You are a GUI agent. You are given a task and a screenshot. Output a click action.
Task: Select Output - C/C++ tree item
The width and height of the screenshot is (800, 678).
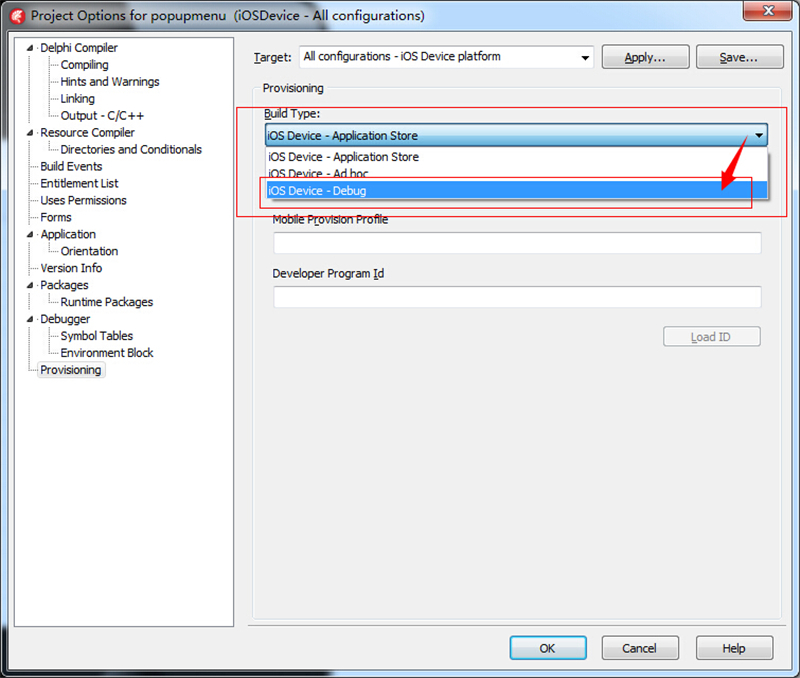tap(102, 116)
